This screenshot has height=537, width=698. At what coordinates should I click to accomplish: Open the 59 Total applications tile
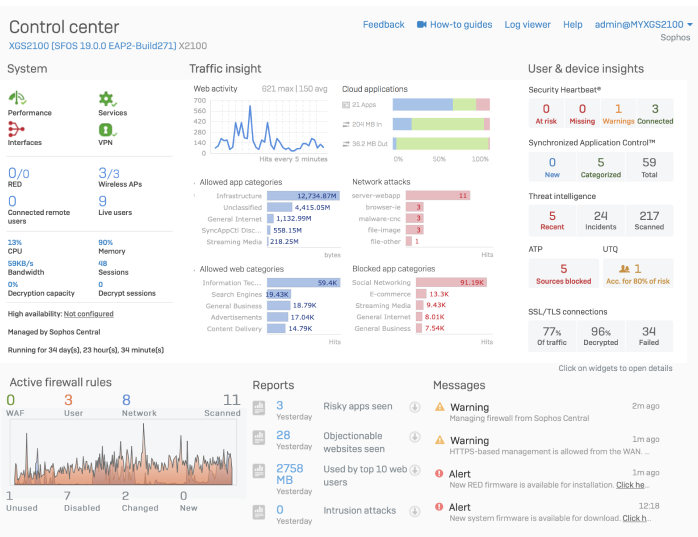coord(649,167)
